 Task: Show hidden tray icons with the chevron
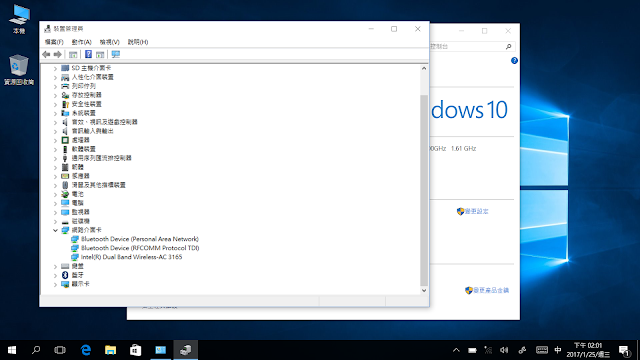click(x=456, y=350)
